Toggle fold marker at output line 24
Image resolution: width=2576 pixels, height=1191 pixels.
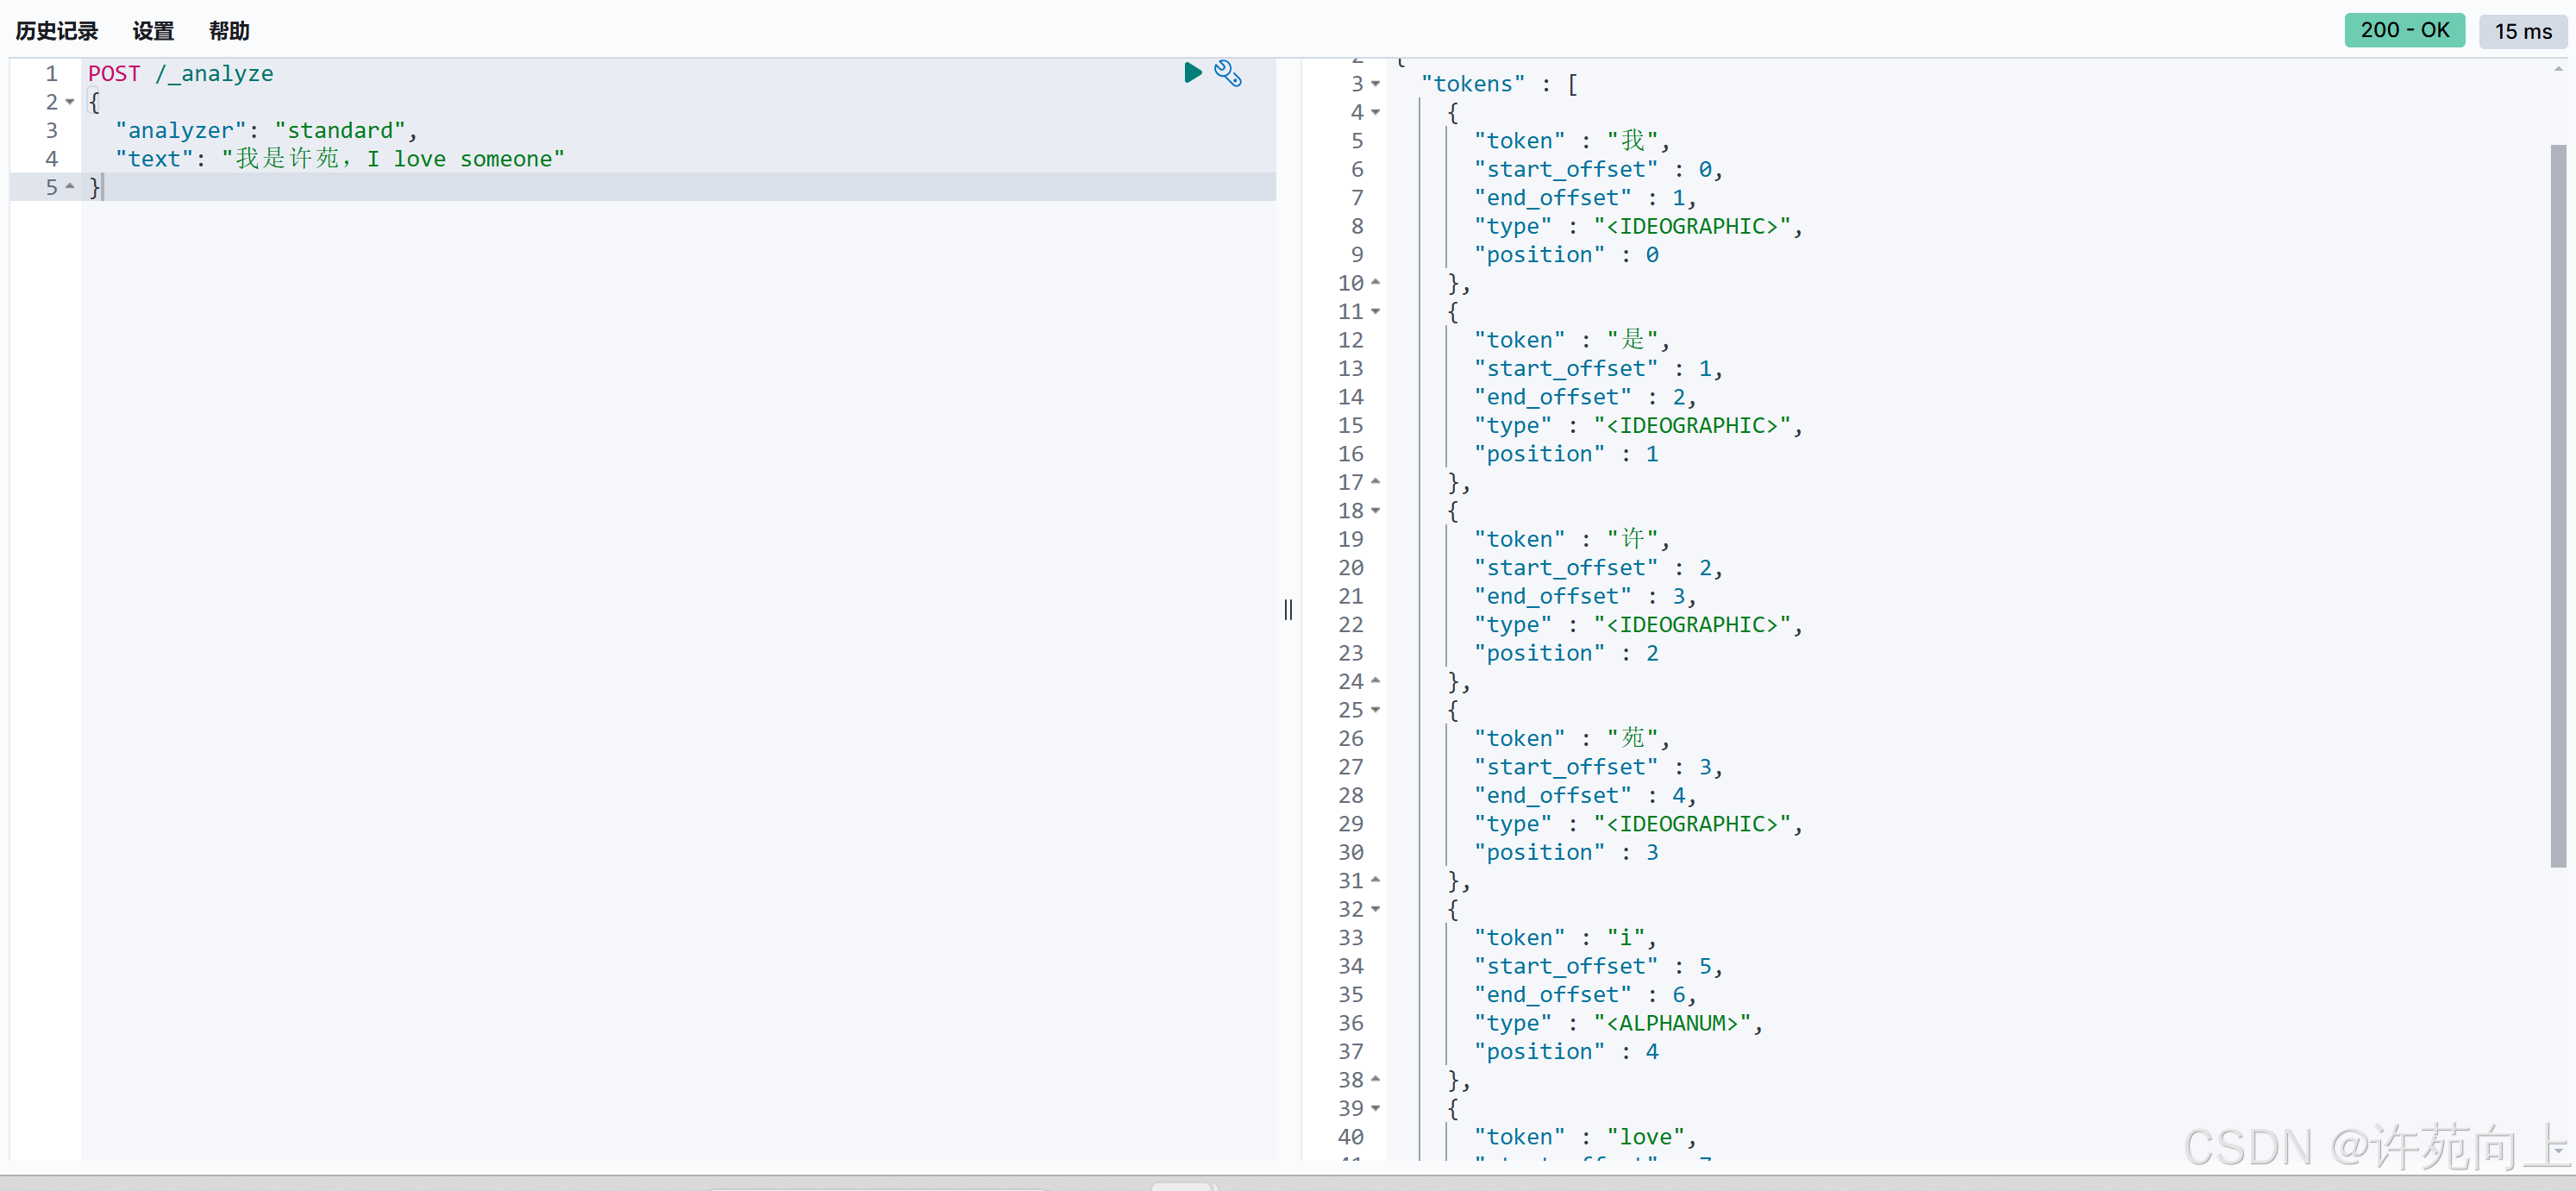pyautogui.click(x=1376, y=681)
